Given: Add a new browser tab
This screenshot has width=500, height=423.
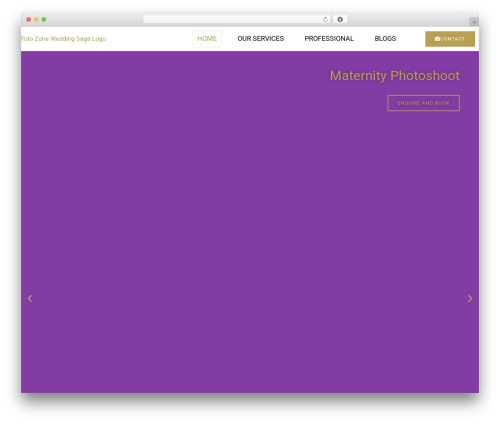Looking at the screenshot, I should click(x=474, y=22).
